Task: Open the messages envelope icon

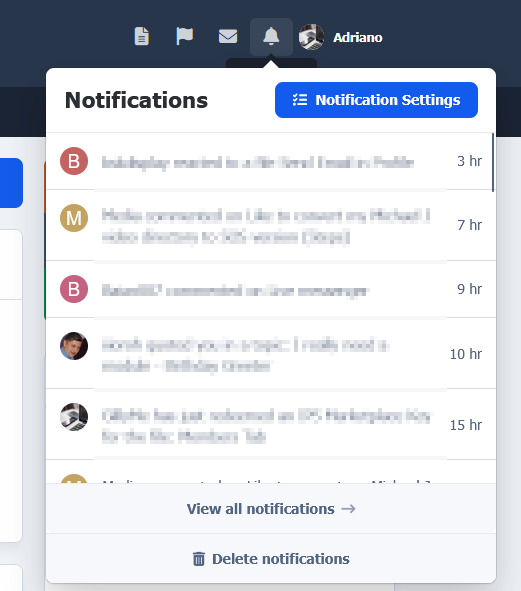Action: pyautogui.click(x=228, y=37)
